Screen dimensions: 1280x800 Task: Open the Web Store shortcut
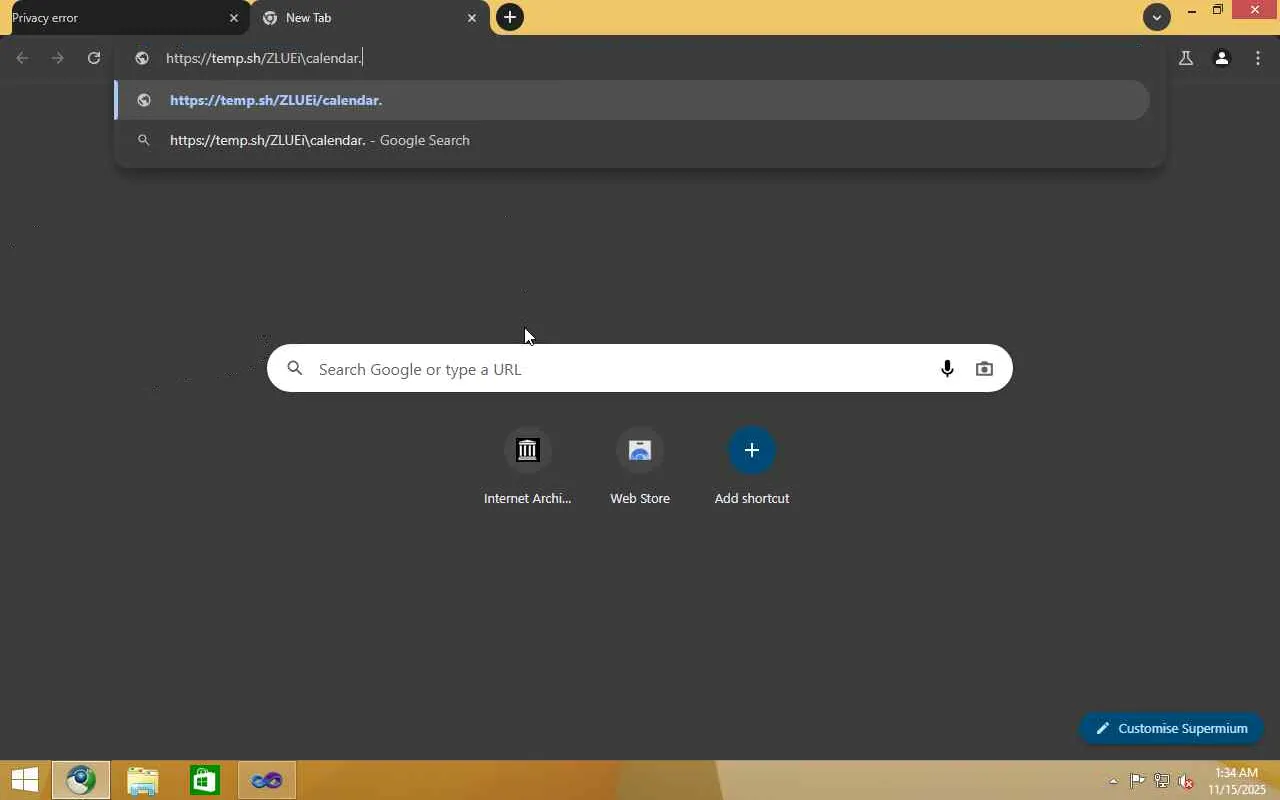[x=640, y=468]
